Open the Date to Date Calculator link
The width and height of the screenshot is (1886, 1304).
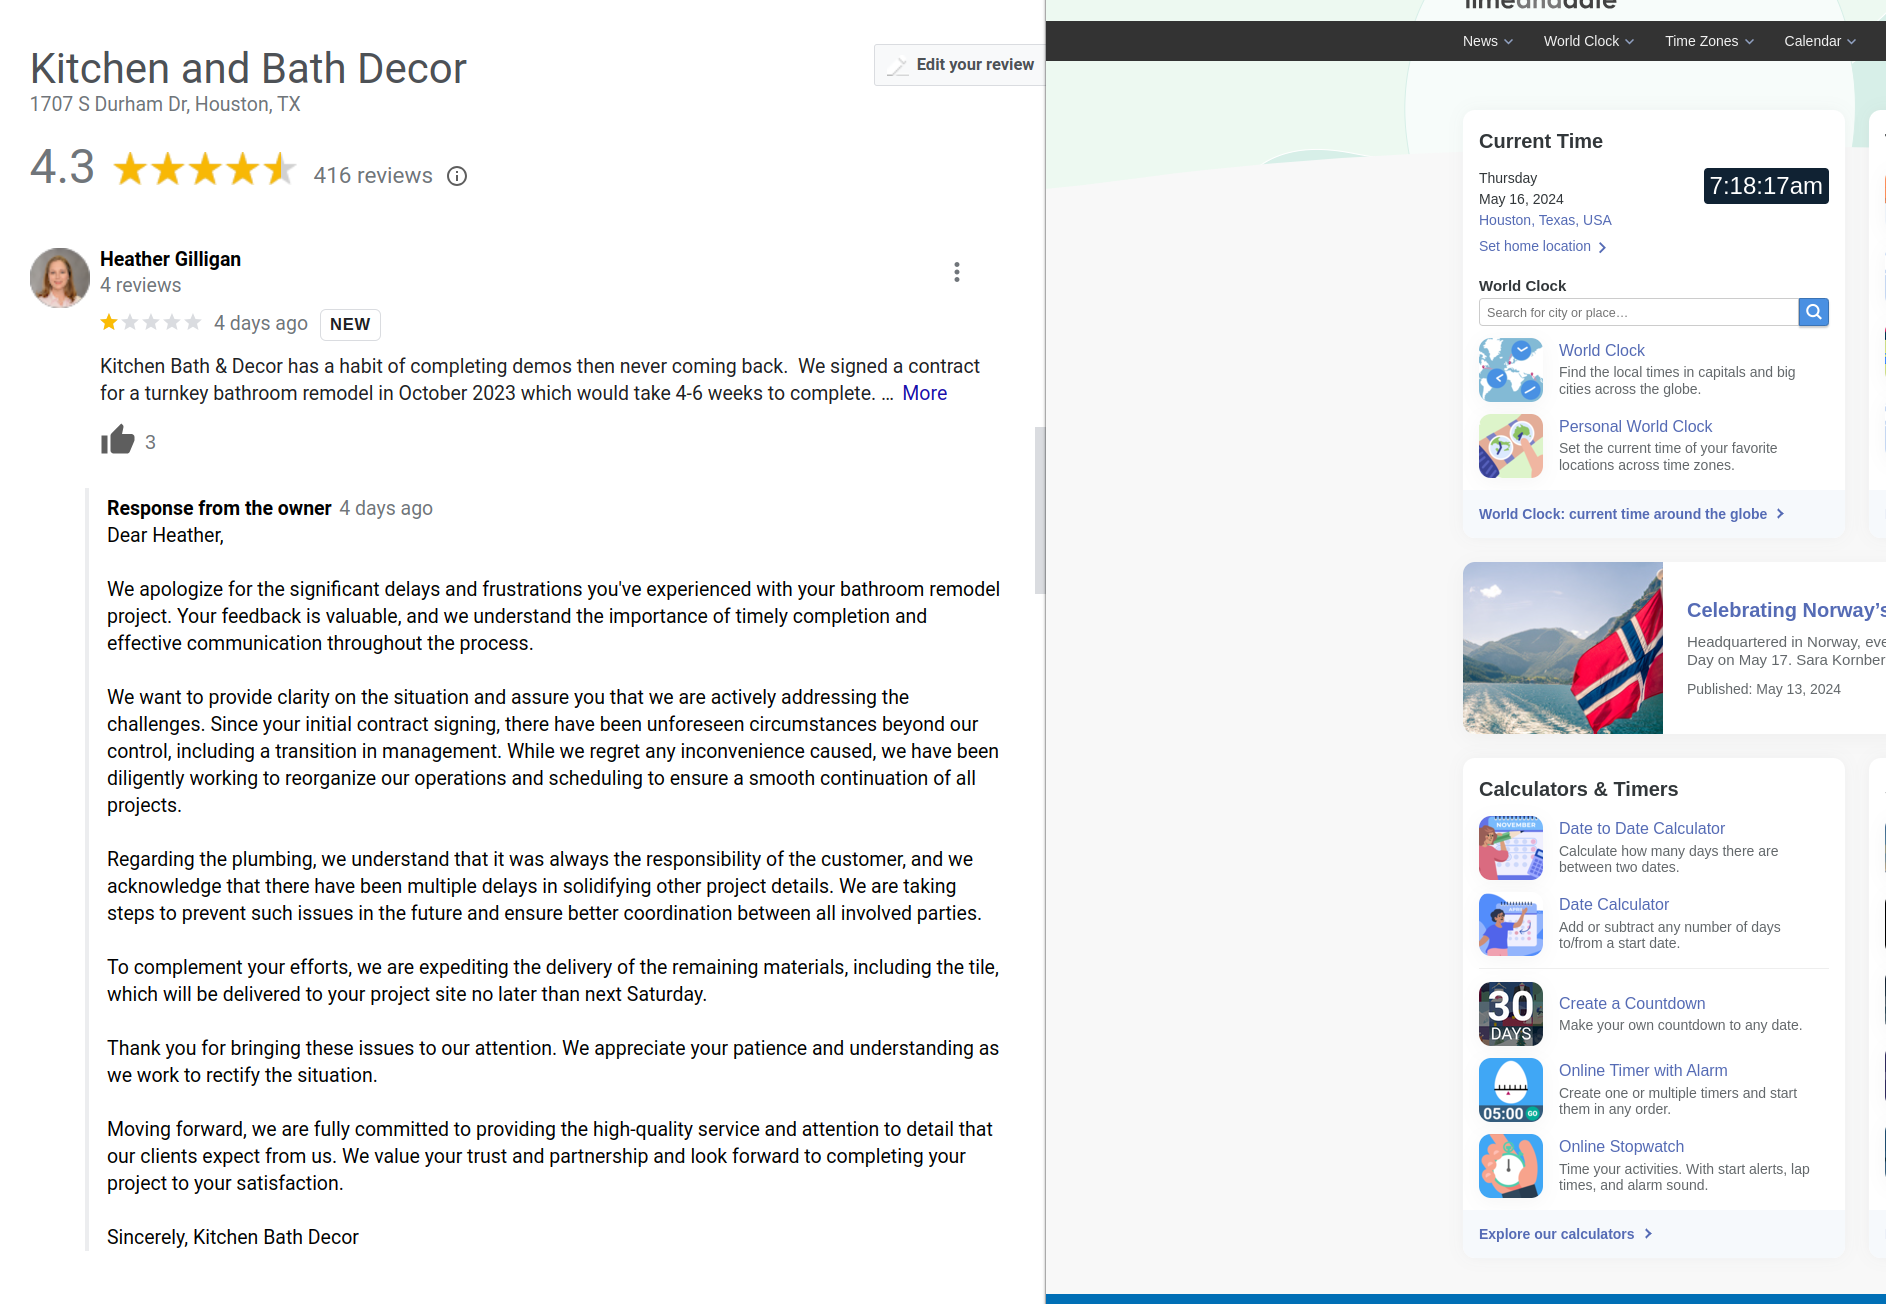click(x=1641, y=828)
